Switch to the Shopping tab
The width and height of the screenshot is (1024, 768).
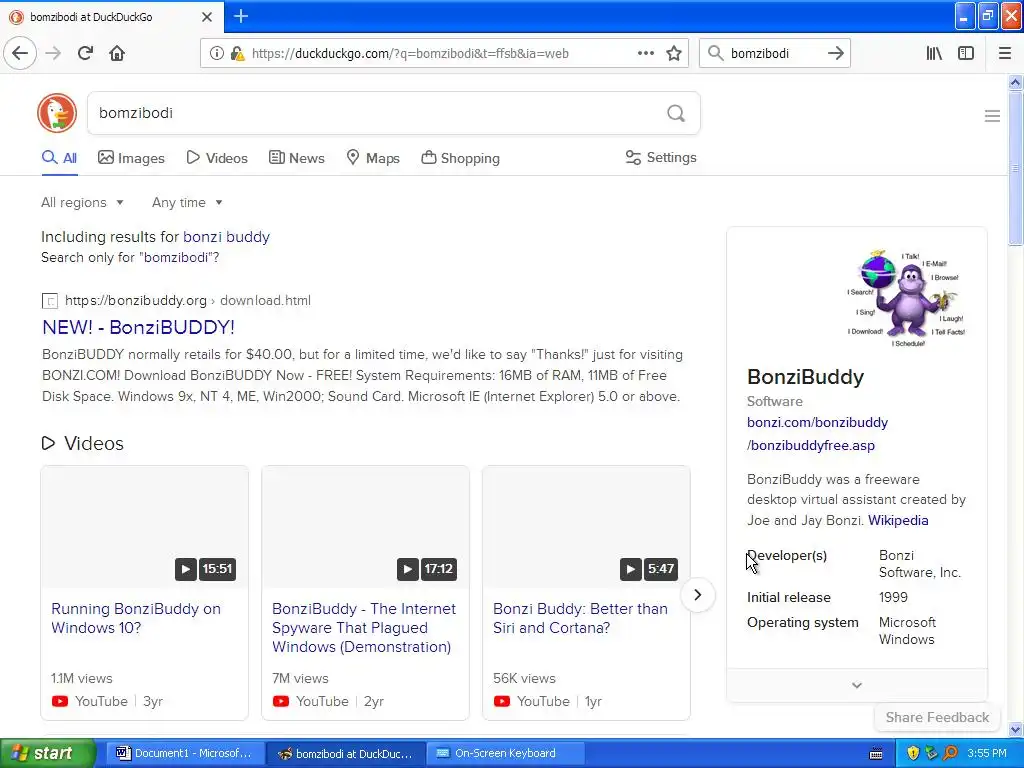pos(460,158)
